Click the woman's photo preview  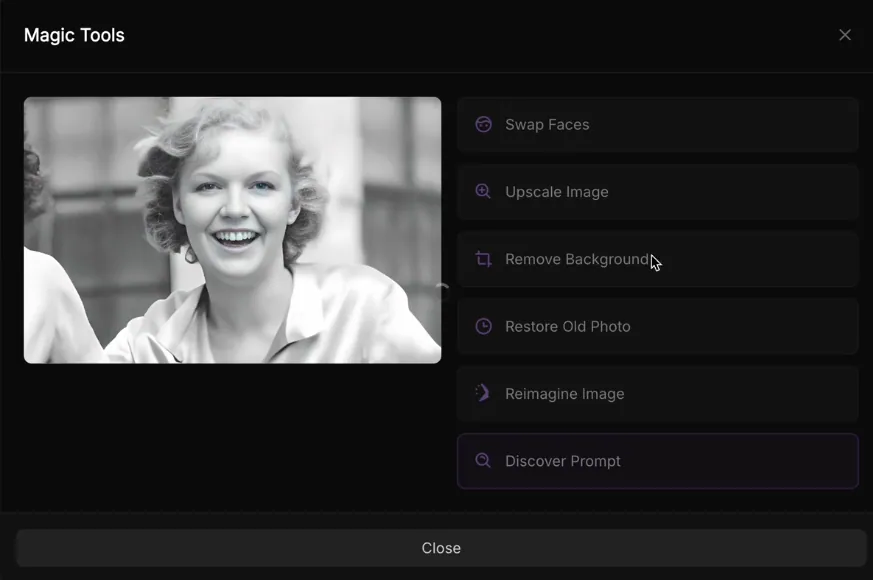click(231, 229)
